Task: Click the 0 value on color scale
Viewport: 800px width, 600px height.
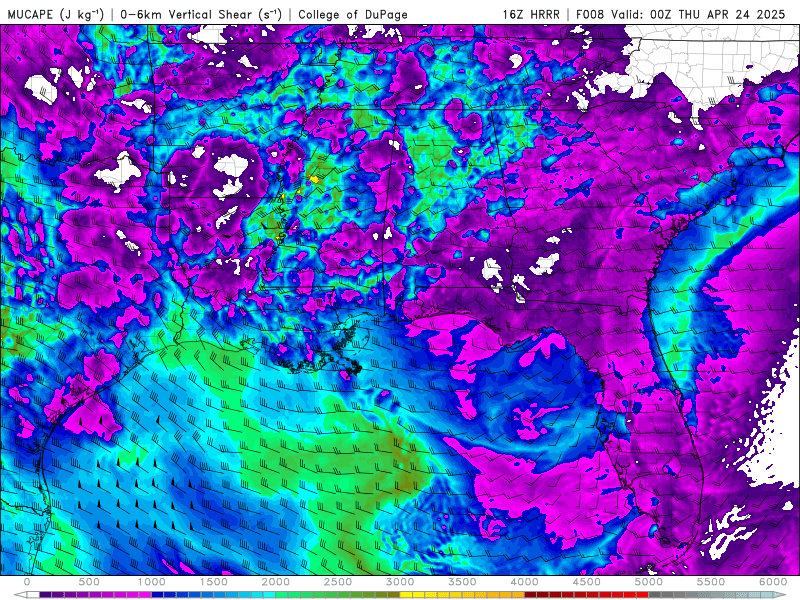Action: (27, 582)
